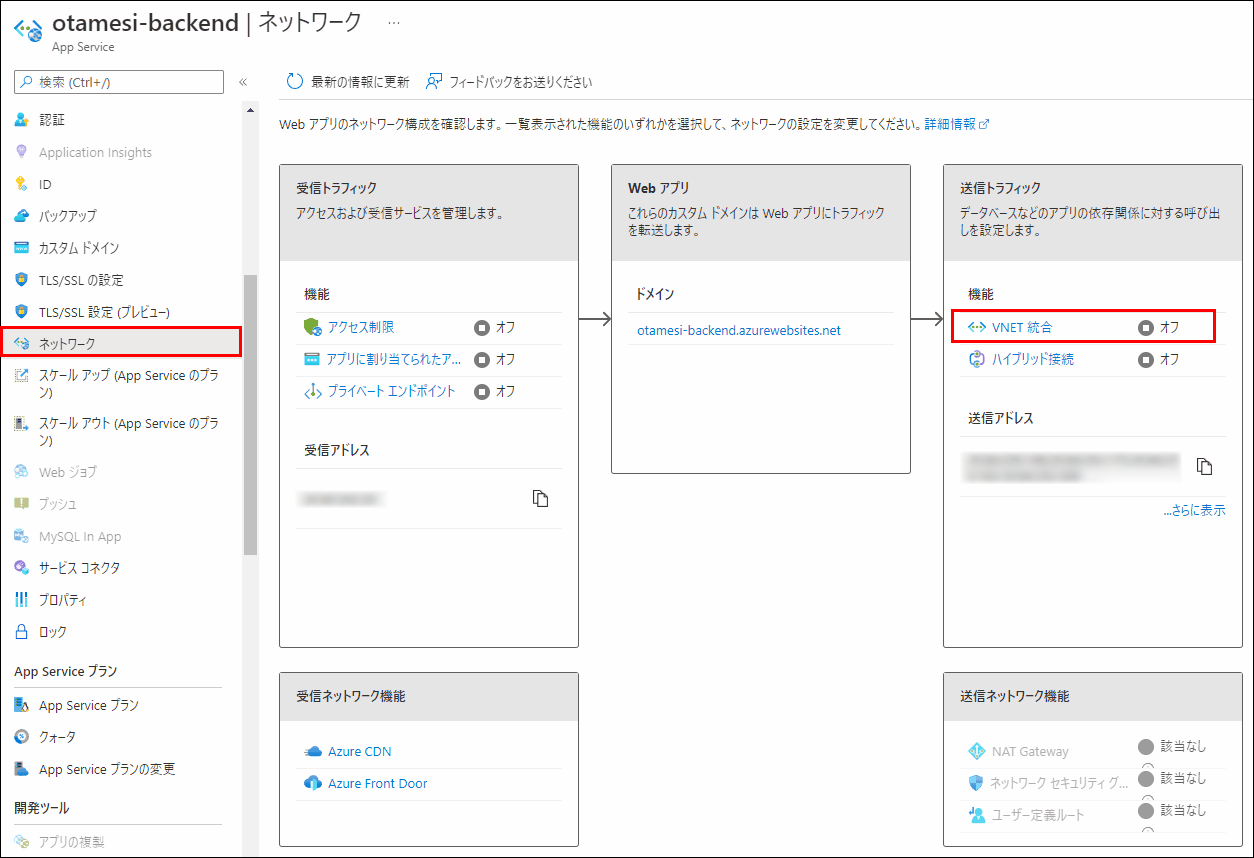The image size is (1254, 858).
Task: Copy the 受信アドレス with copy icon
Action: click(x=541, y=498)
